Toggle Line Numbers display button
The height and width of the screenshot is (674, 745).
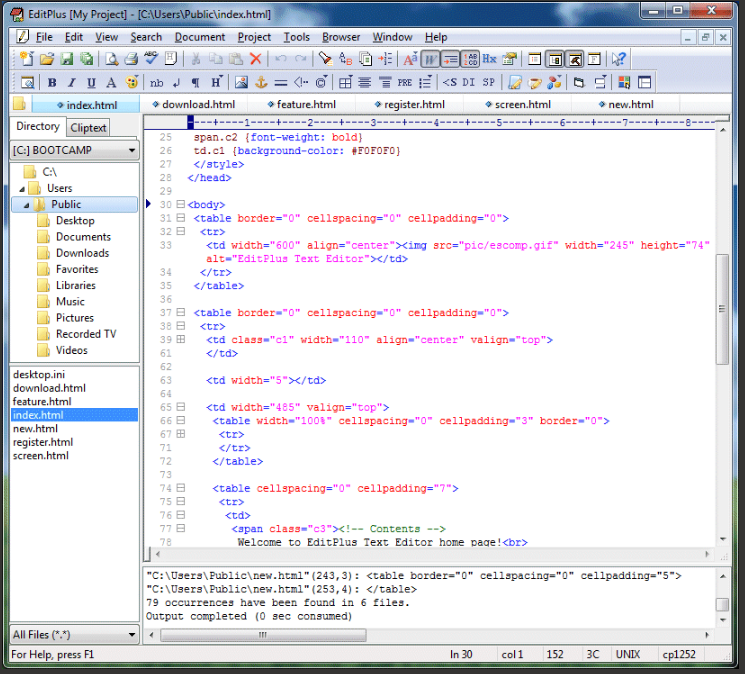(x=470, y=59)
